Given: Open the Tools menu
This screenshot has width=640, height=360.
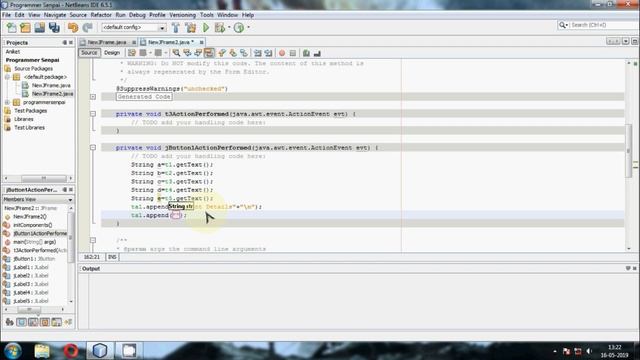Looking at the screenshot, I should tap(207, 15).
